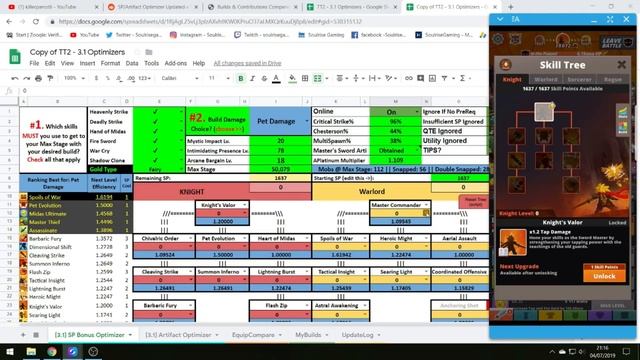Add a new sheet with plus icon

[23, 335]
